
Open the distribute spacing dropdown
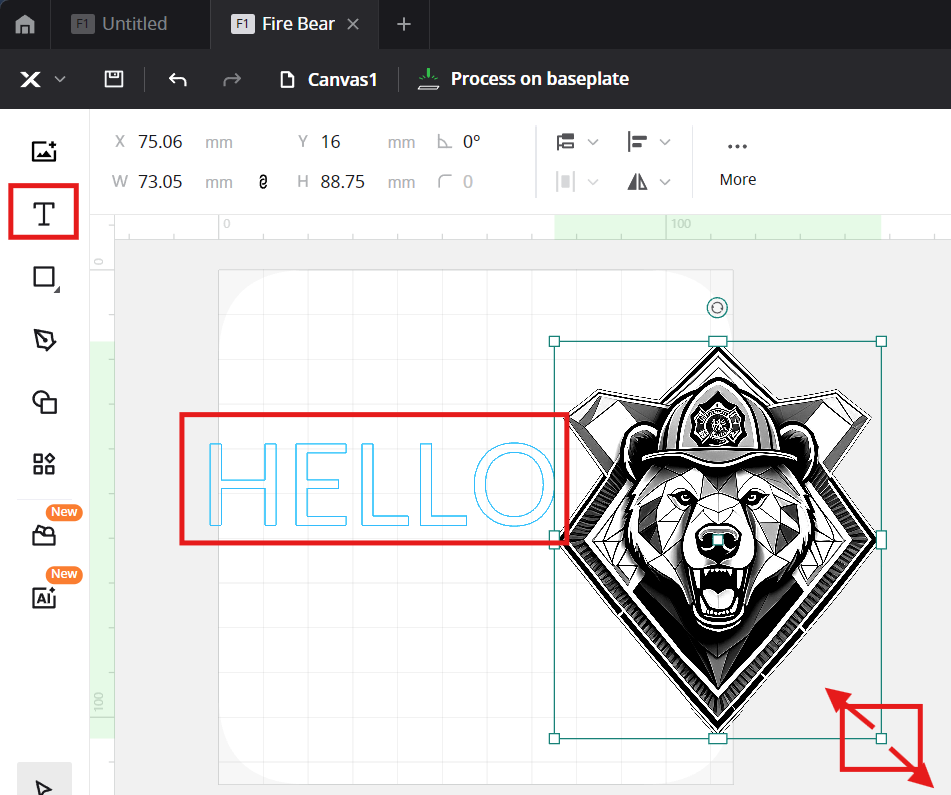point(577,182)
